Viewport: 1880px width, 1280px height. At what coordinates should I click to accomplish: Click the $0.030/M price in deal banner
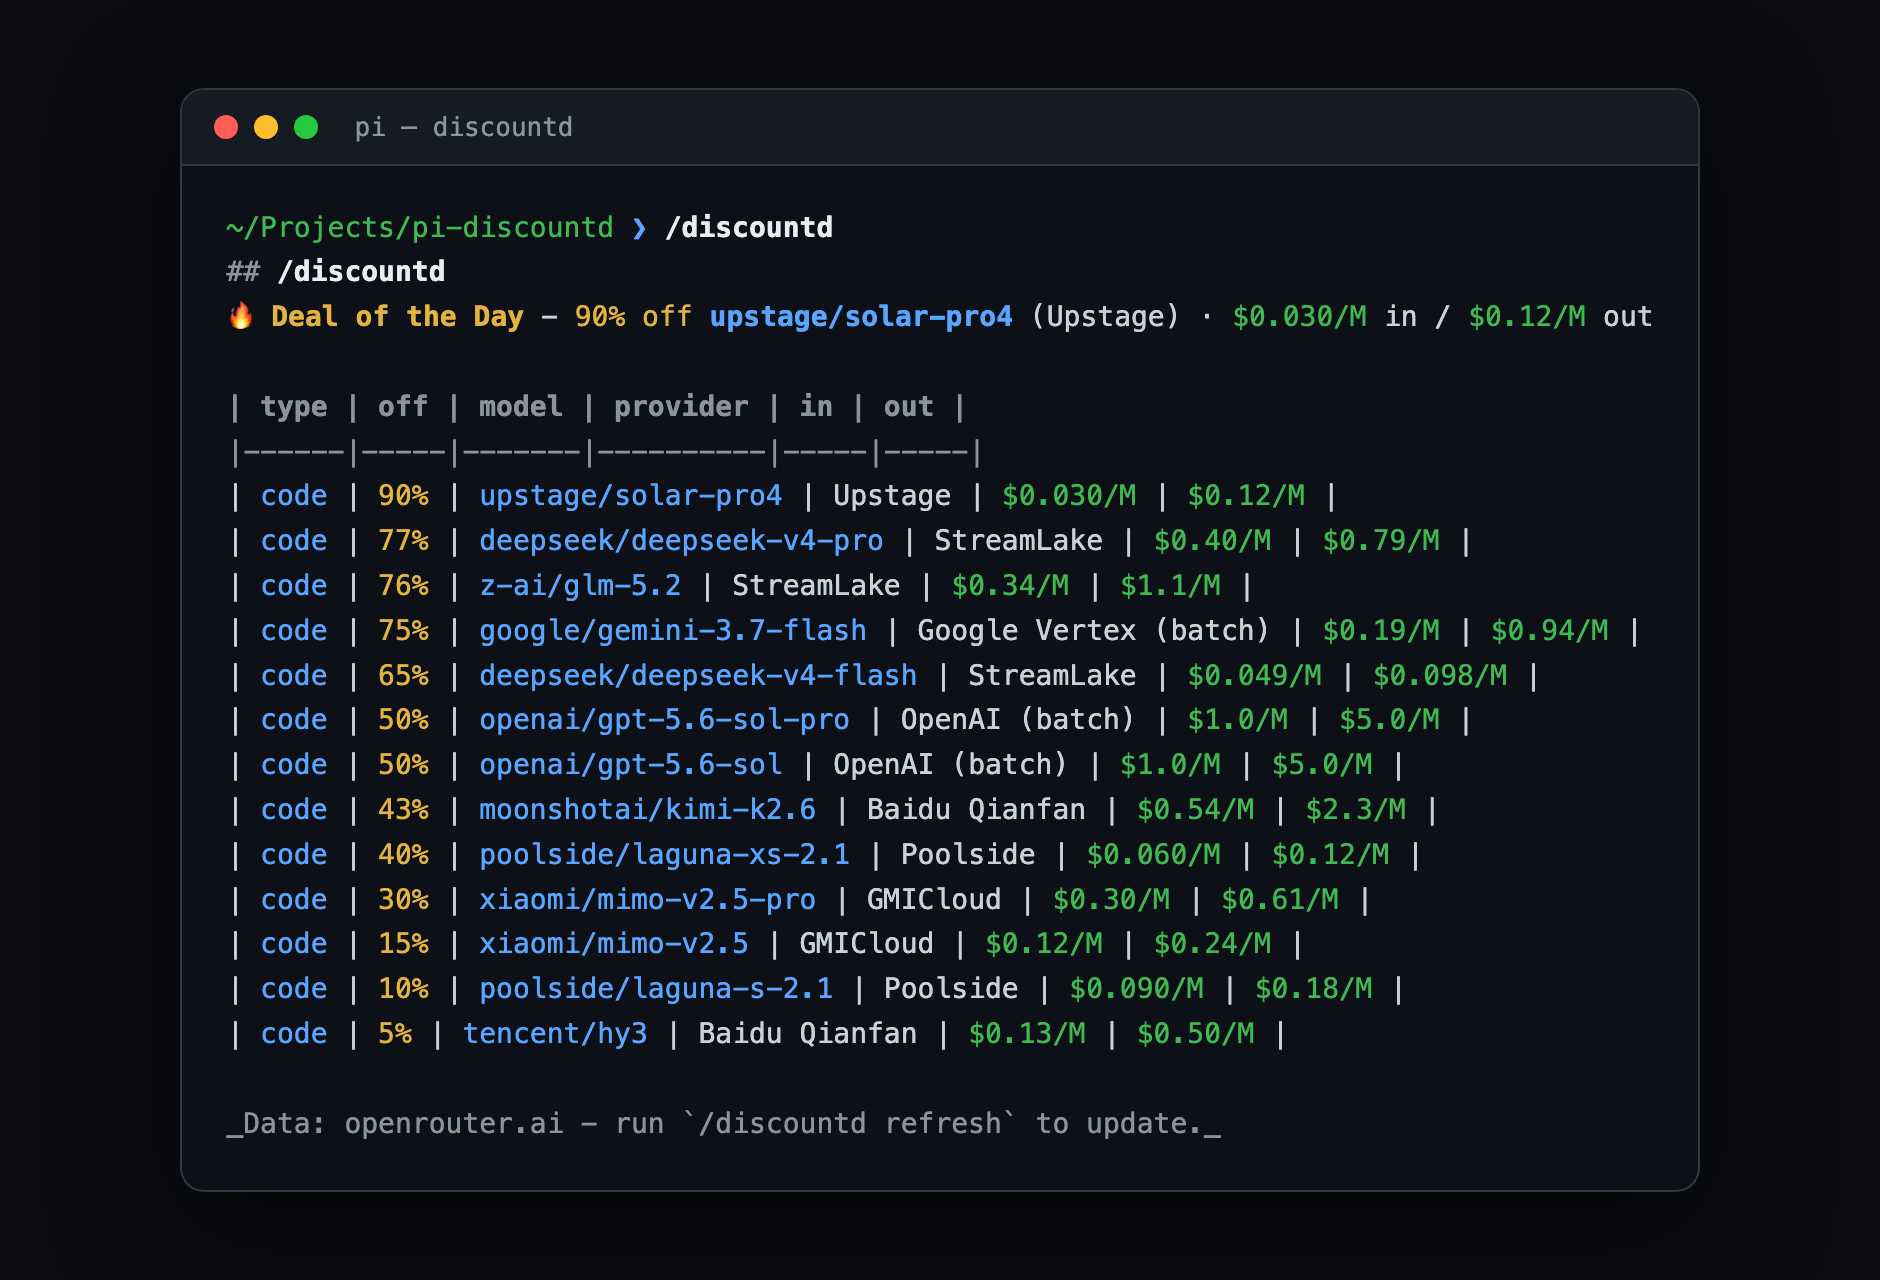coord(1299,317)
